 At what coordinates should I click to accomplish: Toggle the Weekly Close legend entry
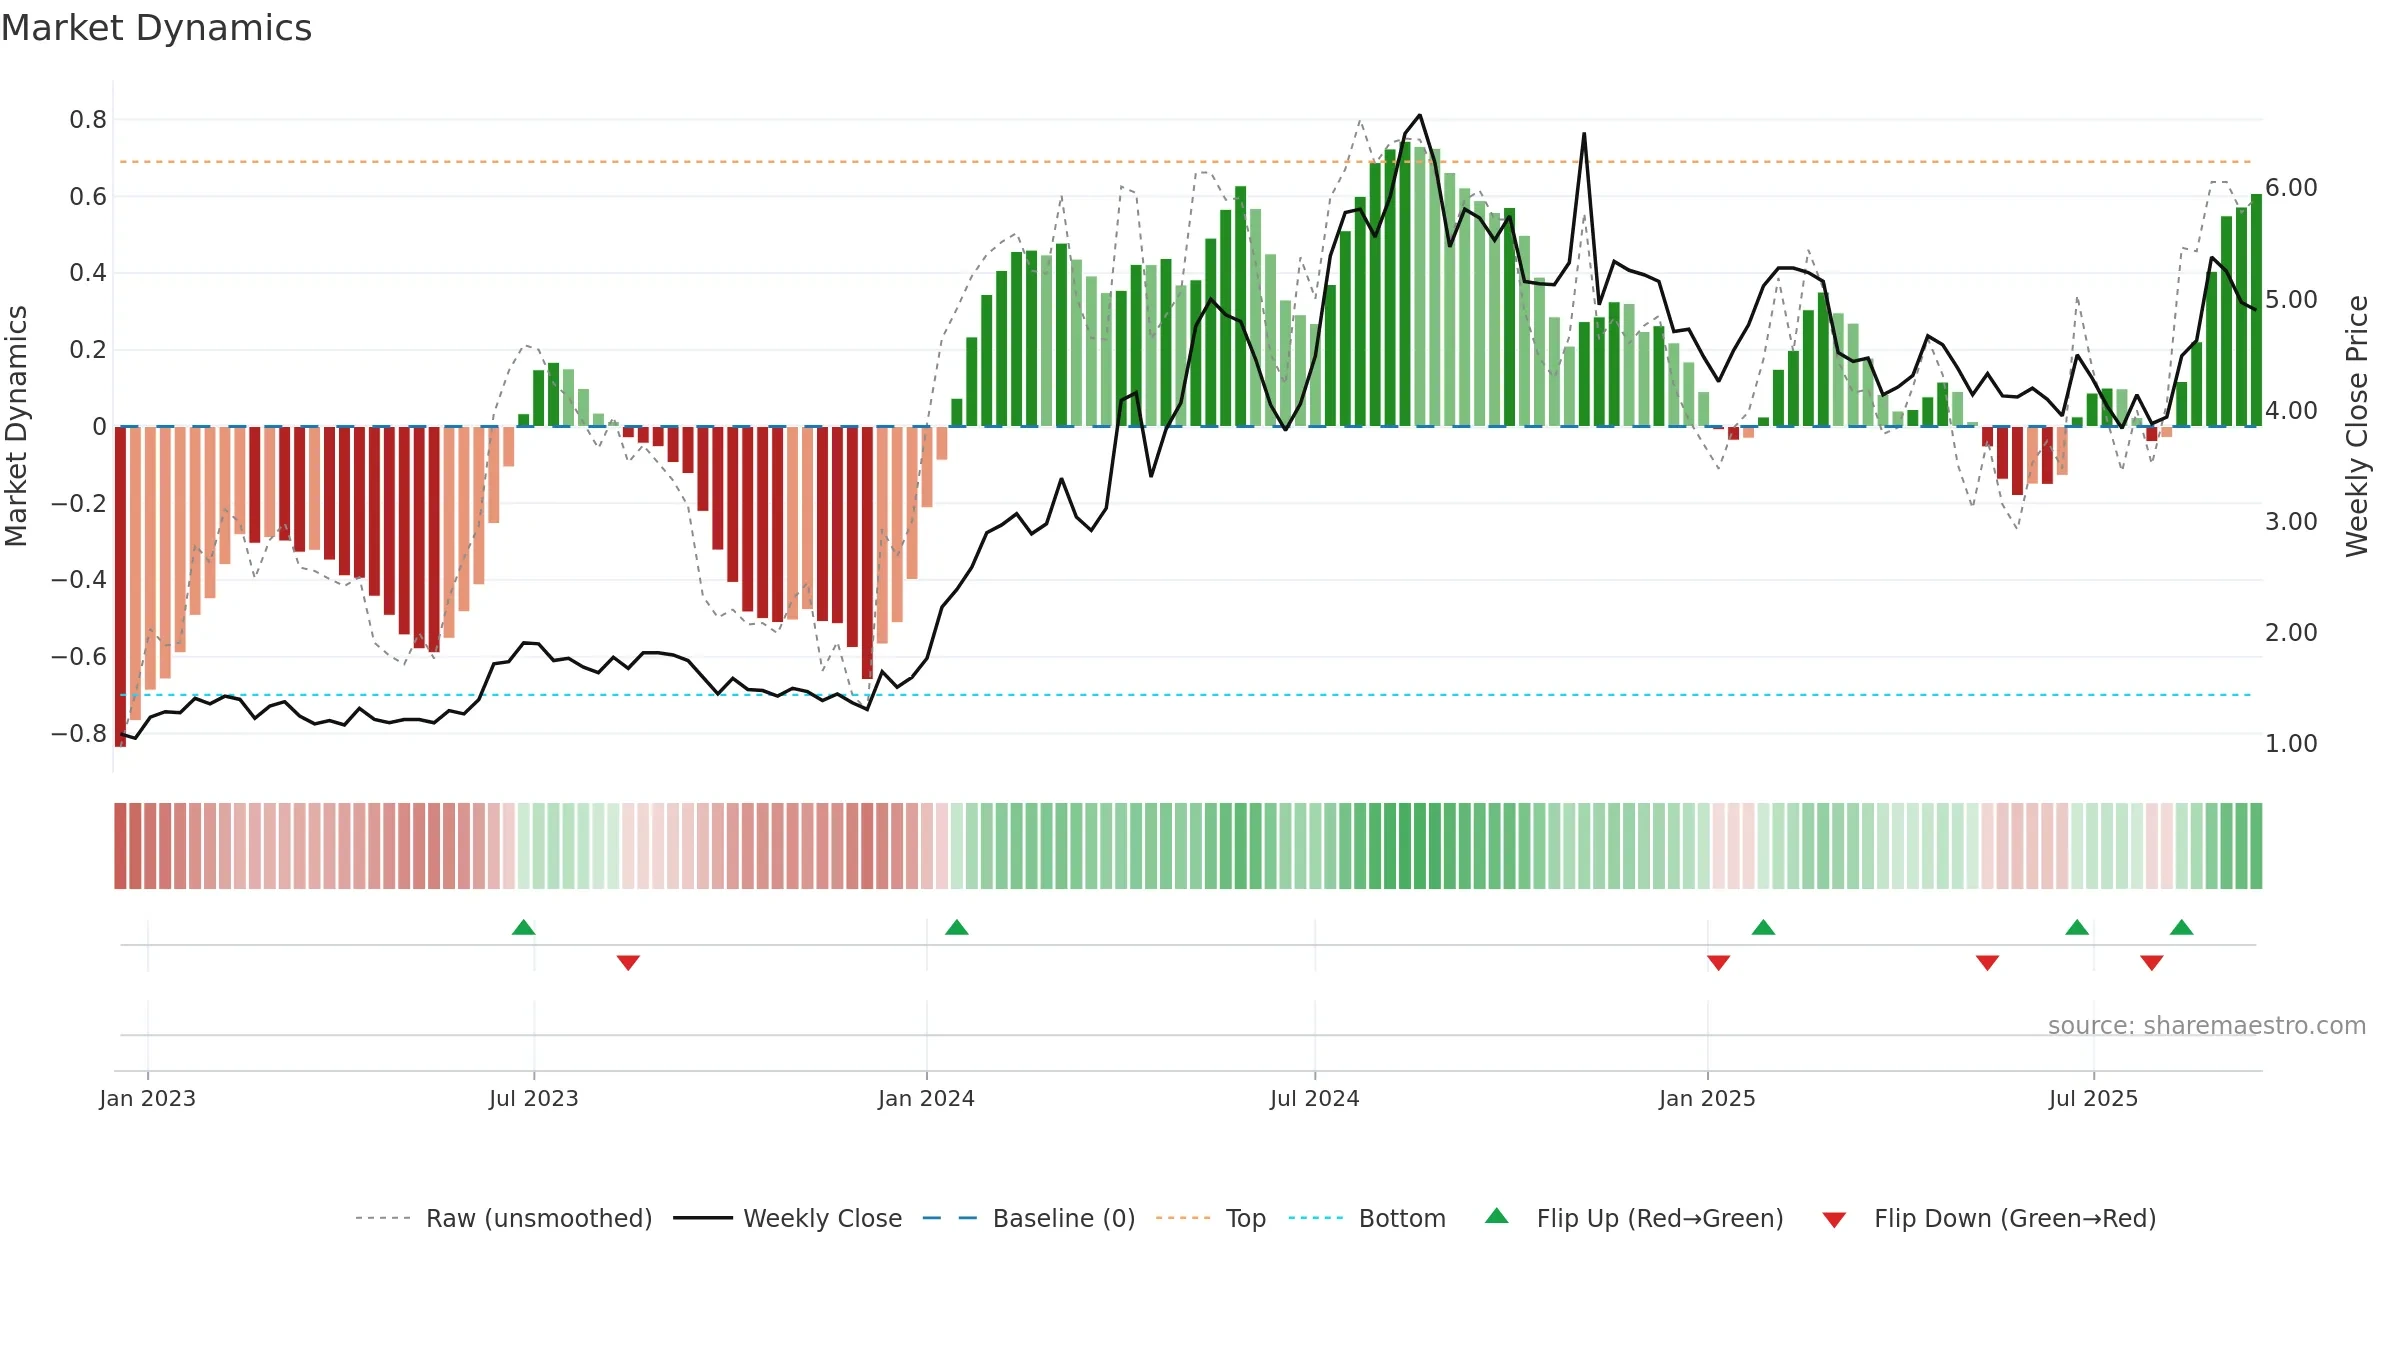(788, 1218)
